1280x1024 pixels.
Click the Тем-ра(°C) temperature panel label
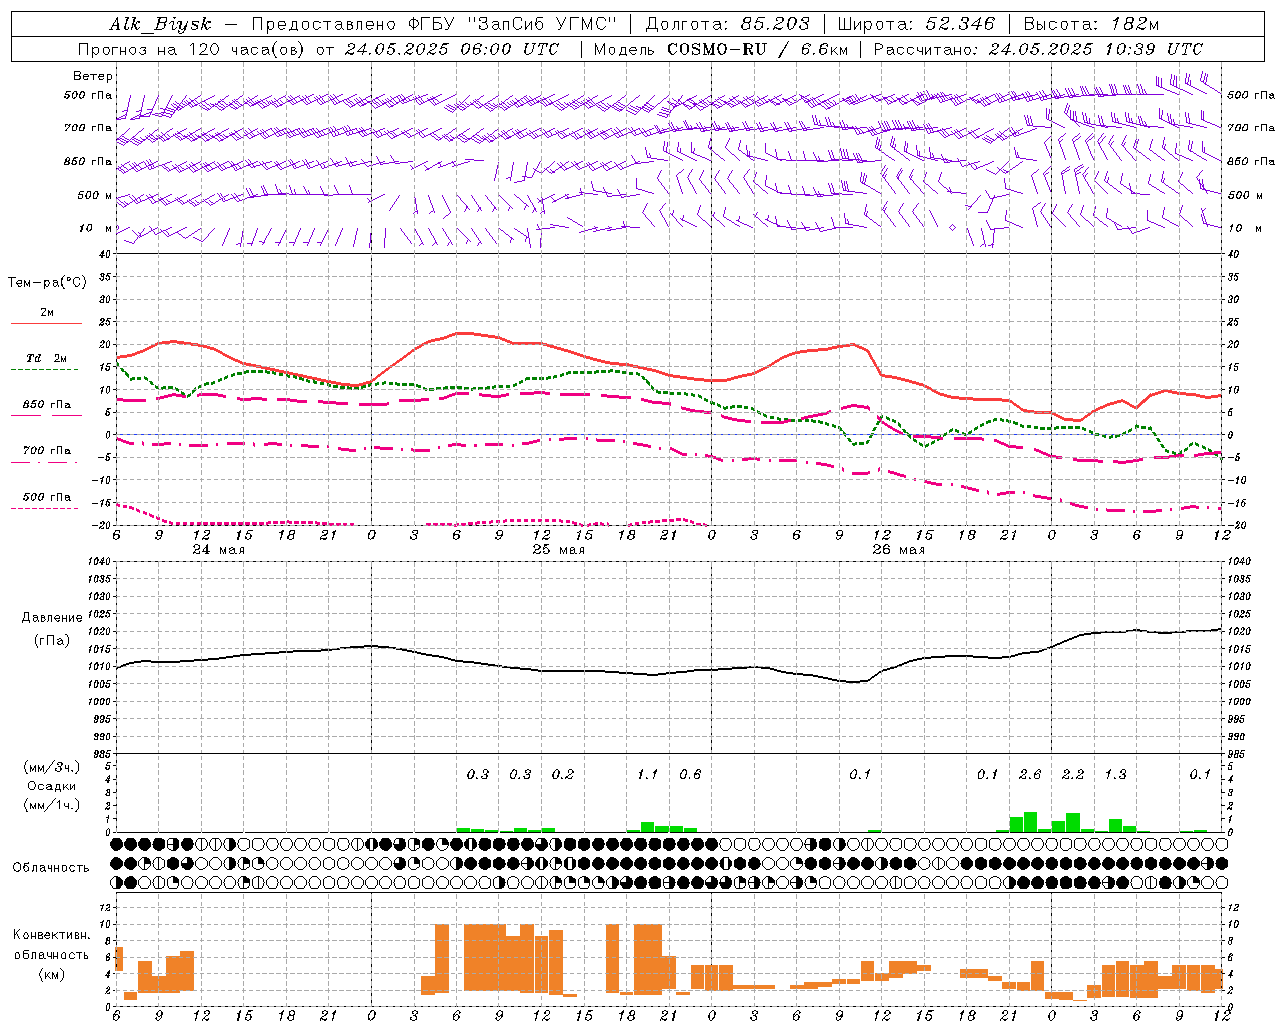(47, 283)
